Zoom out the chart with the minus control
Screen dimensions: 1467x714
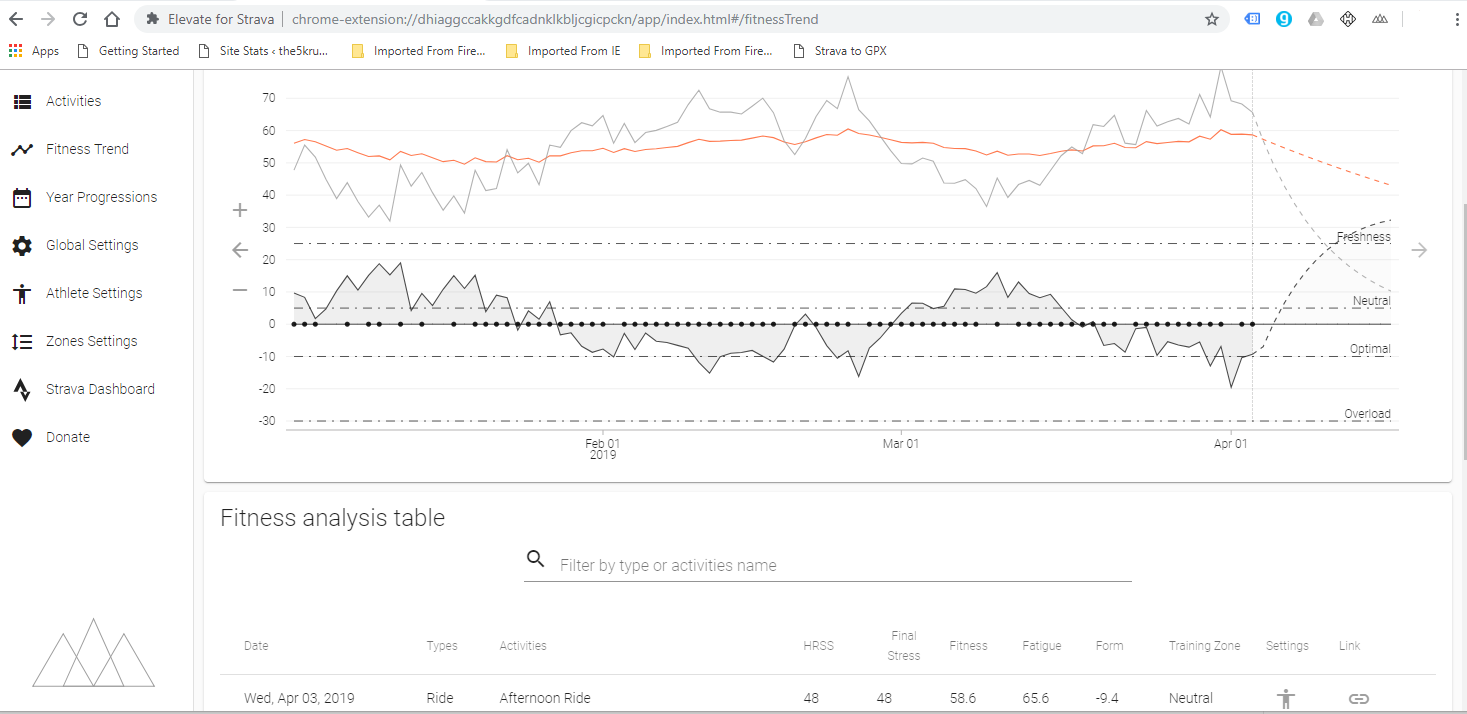point(239,289)
